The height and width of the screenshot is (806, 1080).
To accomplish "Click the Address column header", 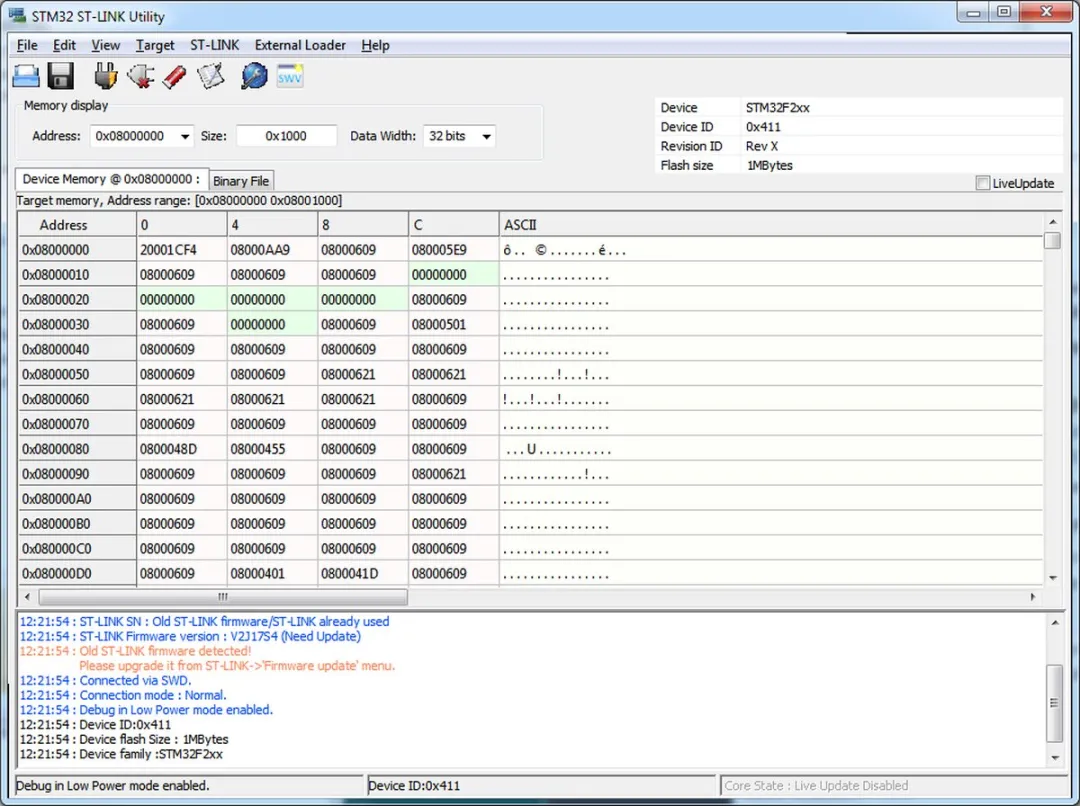I will click(x=77, y=225).
